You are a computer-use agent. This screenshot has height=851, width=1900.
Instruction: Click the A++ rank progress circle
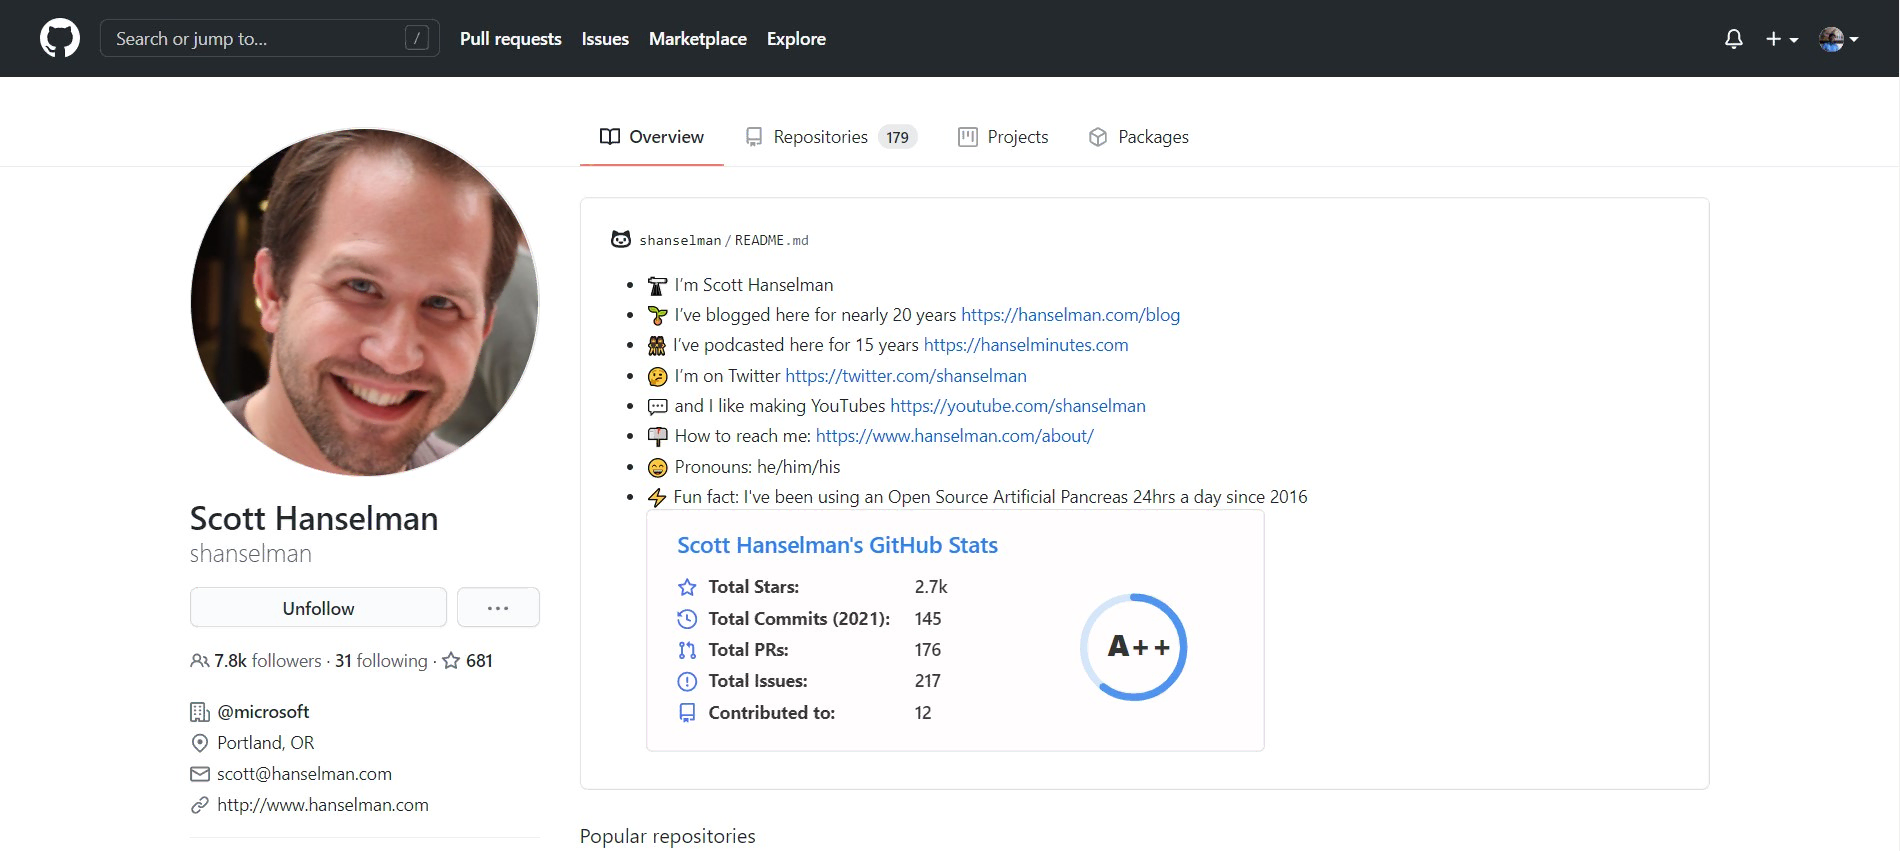(1133, 647)
